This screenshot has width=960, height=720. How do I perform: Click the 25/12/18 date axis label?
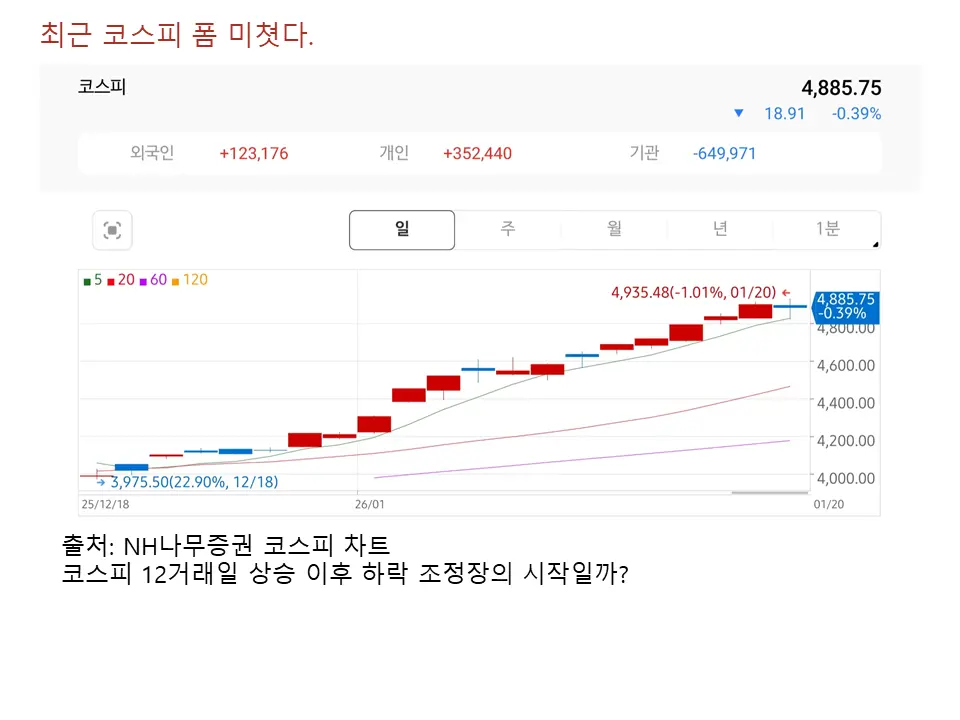[x=105, y=504]
